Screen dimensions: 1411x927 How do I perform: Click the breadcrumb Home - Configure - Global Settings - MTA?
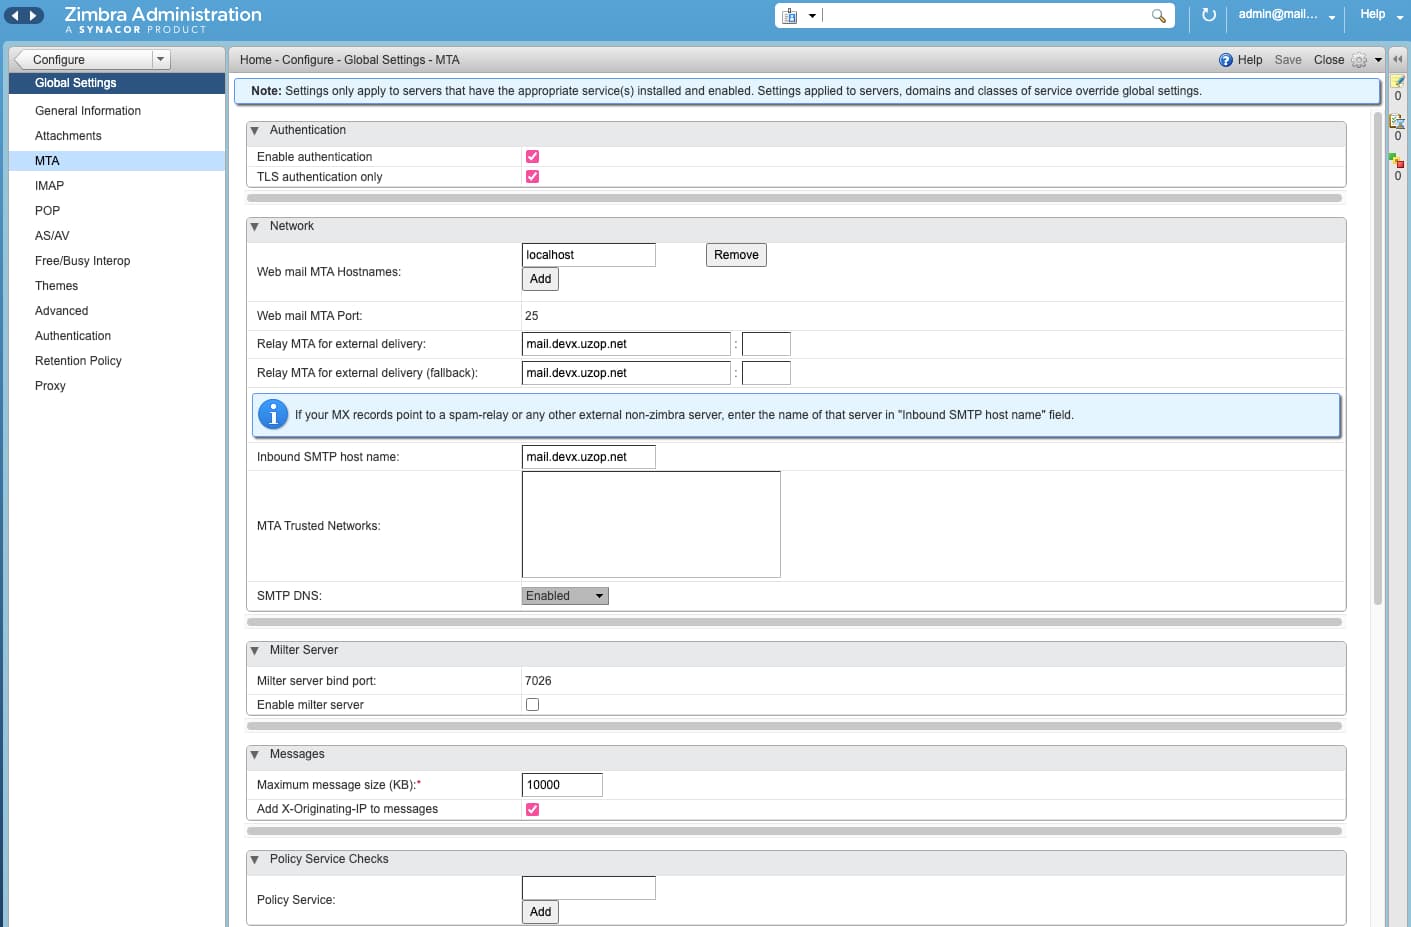(349, 60)
